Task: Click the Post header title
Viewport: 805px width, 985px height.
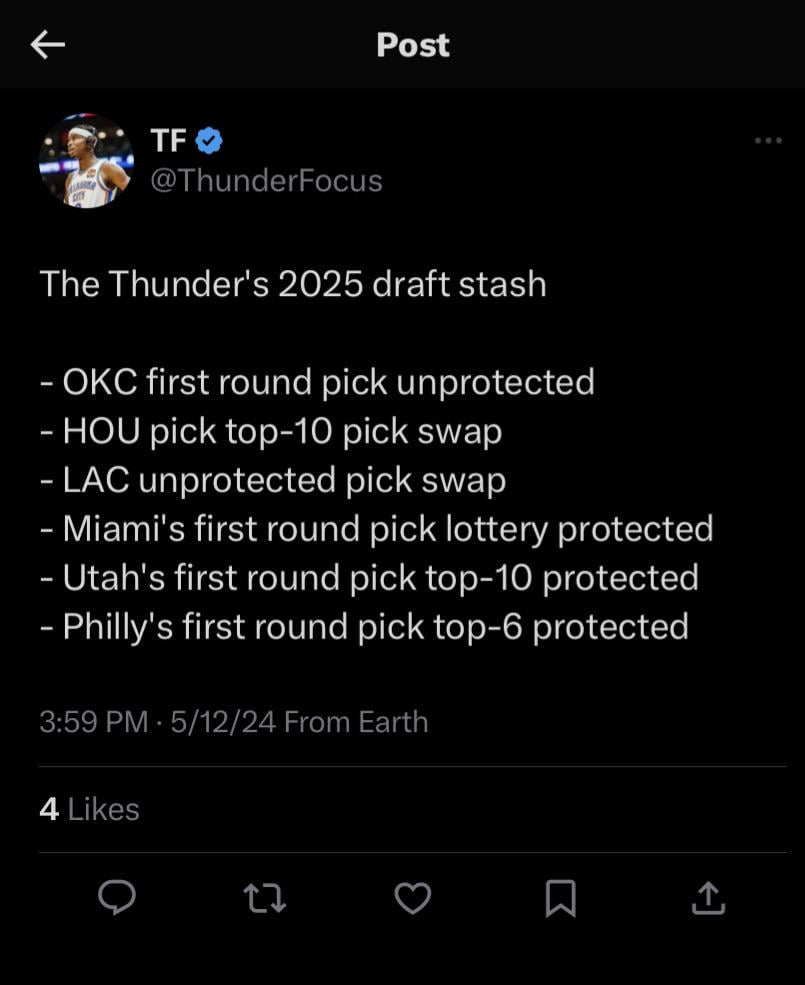Action: pos(413,45)
